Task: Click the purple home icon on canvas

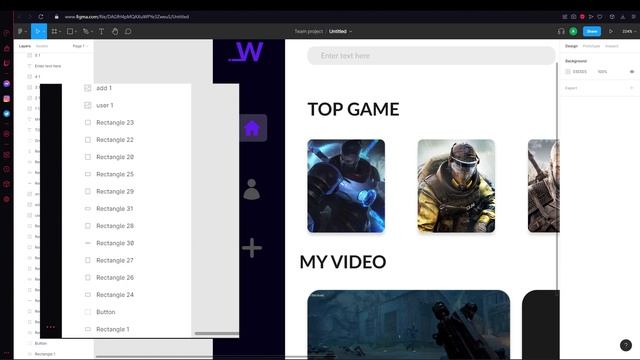Action: point(252,128)
